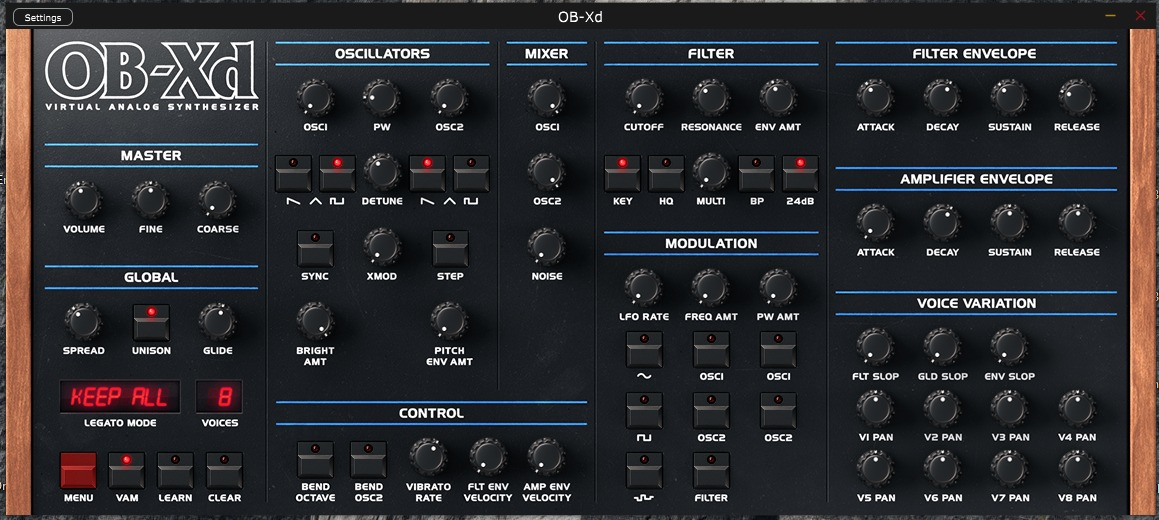Toggle the UNISON switch
The height and width of the screenshot is (520, 1159).
(151, 322)
